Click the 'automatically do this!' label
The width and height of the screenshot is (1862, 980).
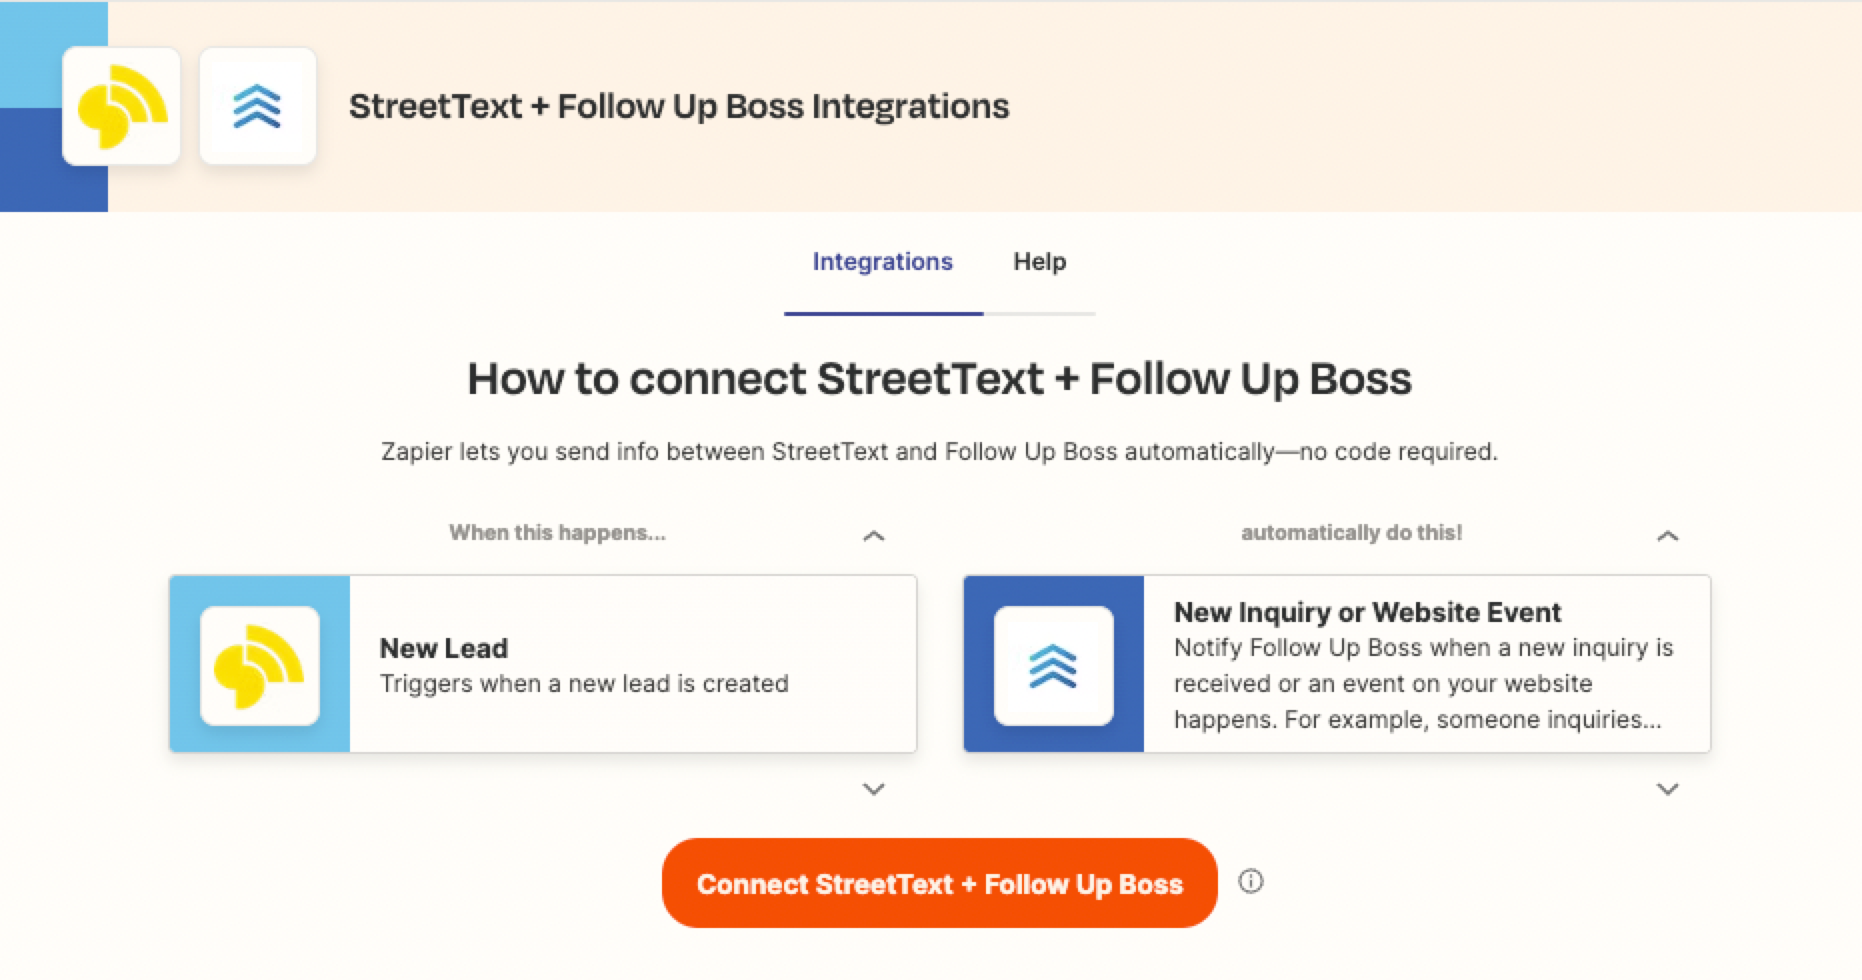(1351, 533)
